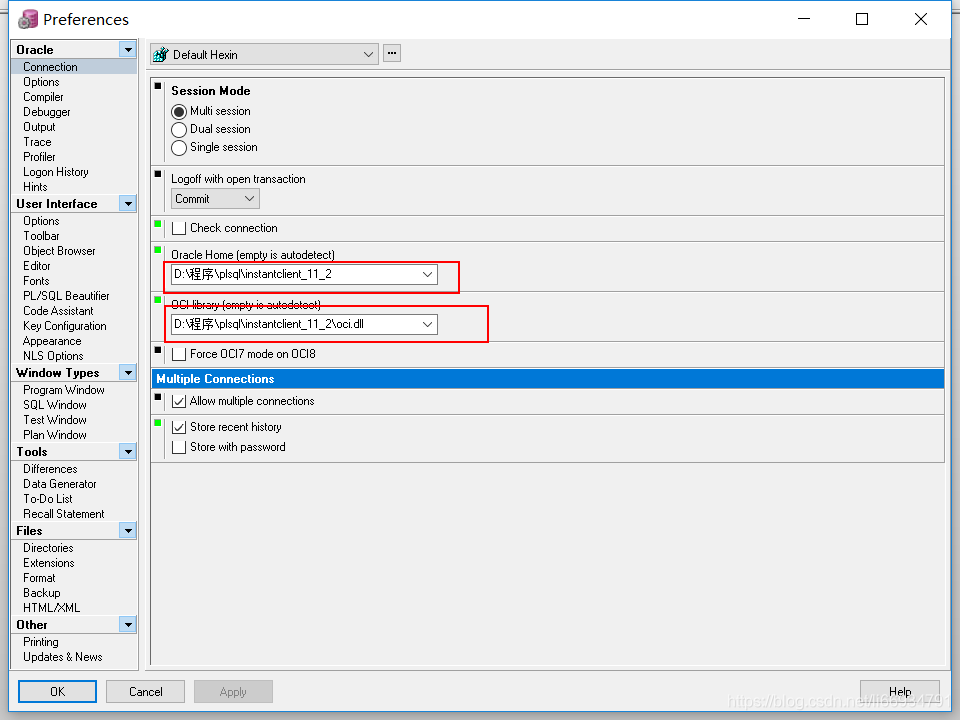
Task: Open Debugger preferences
Action: [47, 112]
